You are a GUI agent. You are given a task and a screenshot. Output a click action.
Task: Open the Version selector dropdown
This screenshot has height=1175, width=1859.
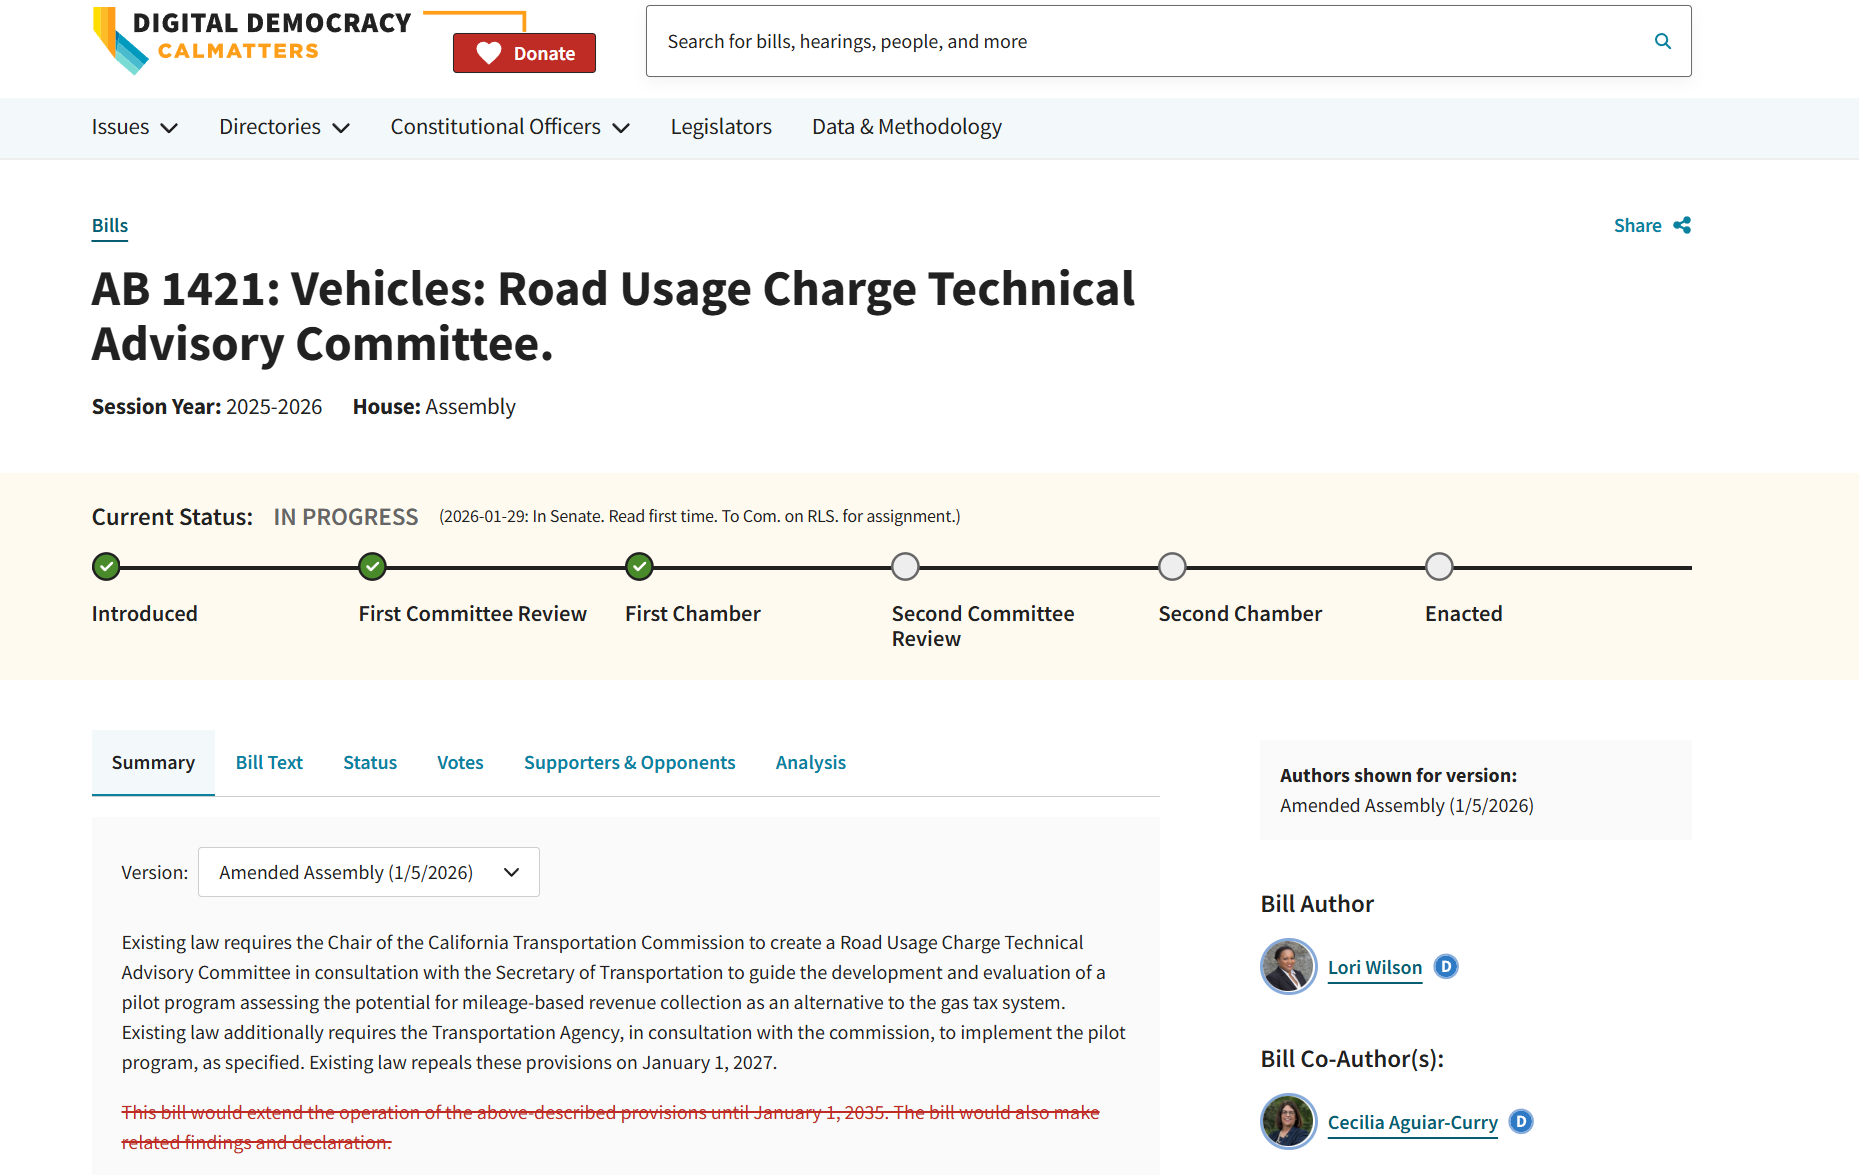(x=369, y=872)
